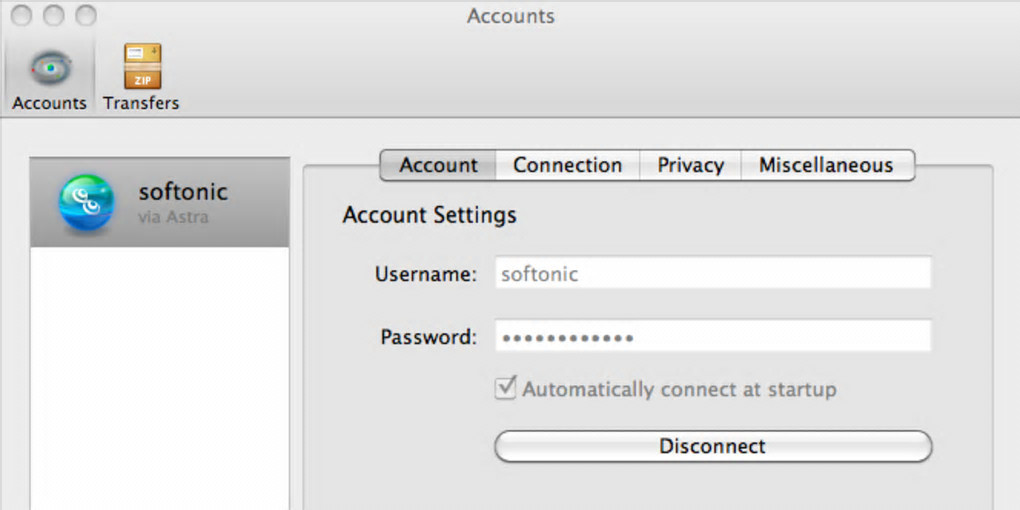Minimize the Accounts window
This screenshot has height=510, width=1020.
pyautogui.click(x=54, y=16)
